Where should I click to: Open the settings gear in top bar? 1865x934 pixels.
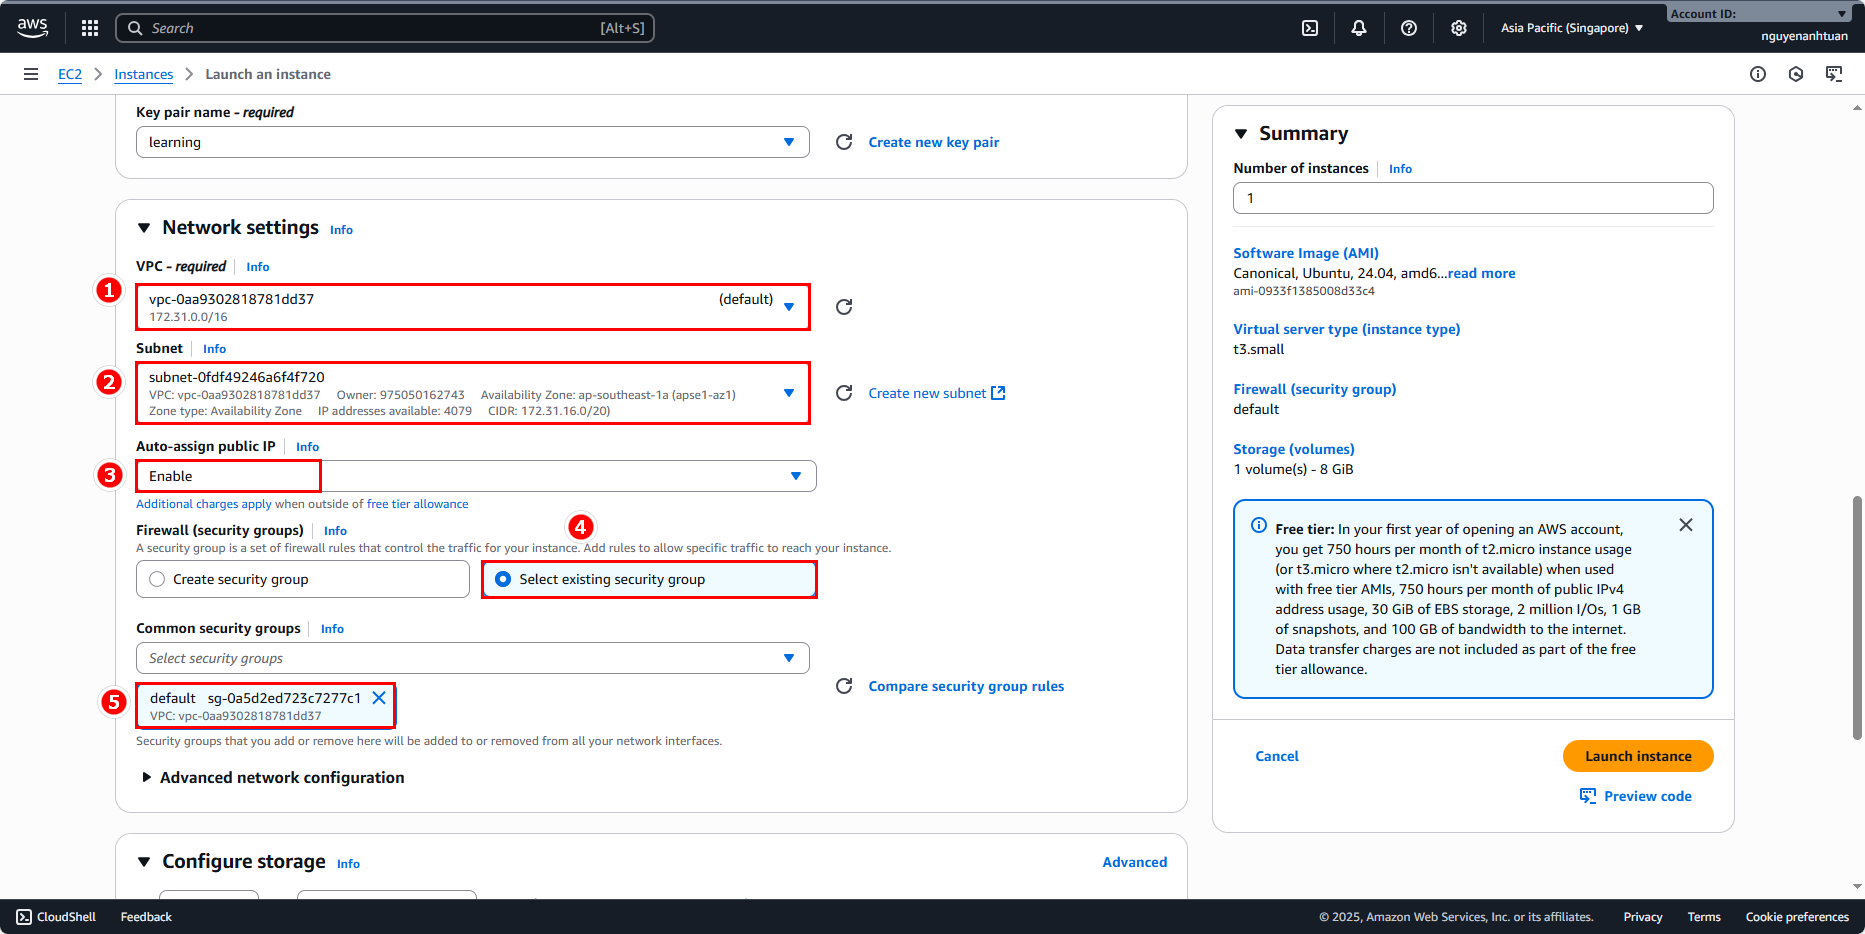1458,28
